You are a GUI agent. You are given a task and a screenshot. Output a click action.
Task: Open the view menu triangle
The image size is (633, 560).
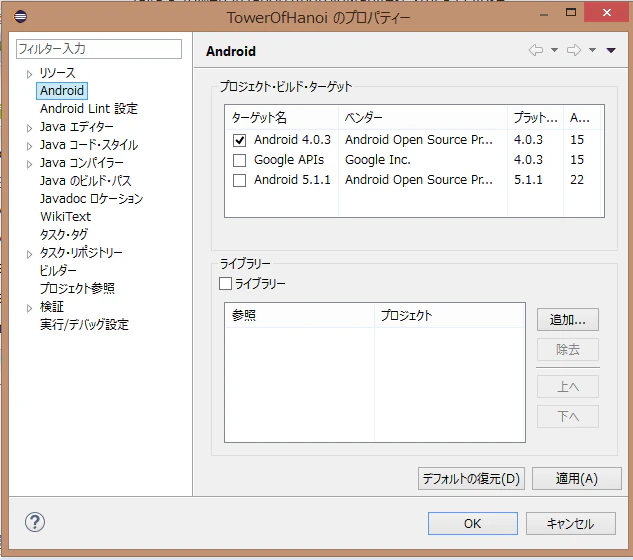[x=611, y=50]
